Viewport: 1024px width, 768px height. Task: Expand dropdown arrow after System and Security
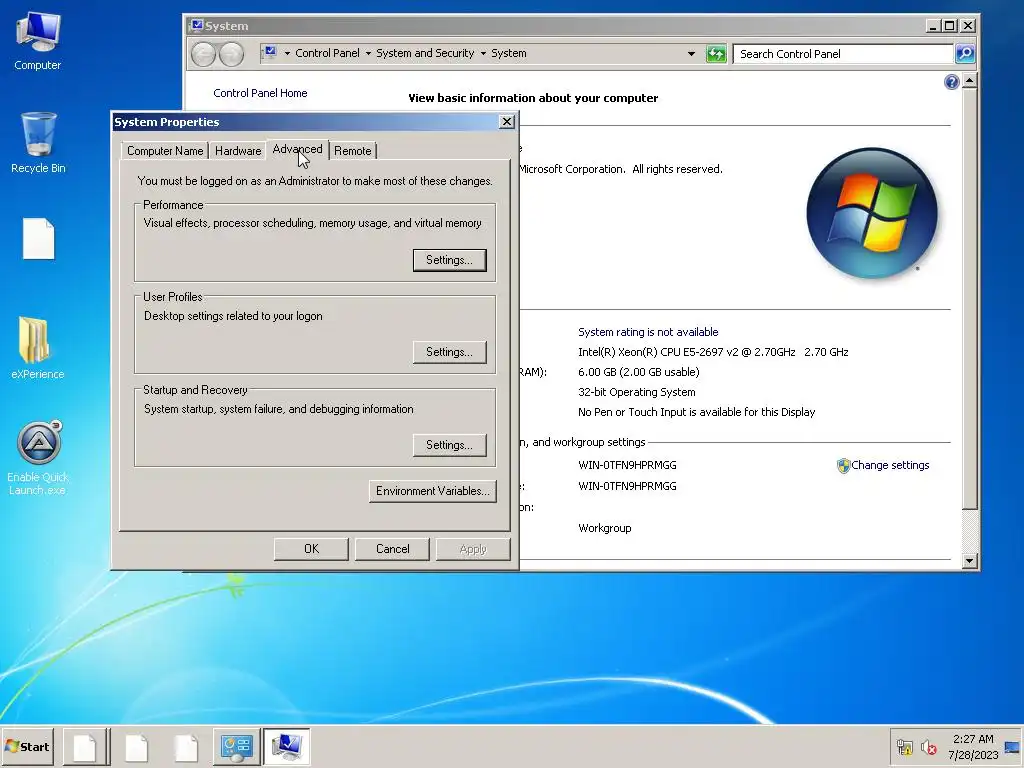(483, 54)
